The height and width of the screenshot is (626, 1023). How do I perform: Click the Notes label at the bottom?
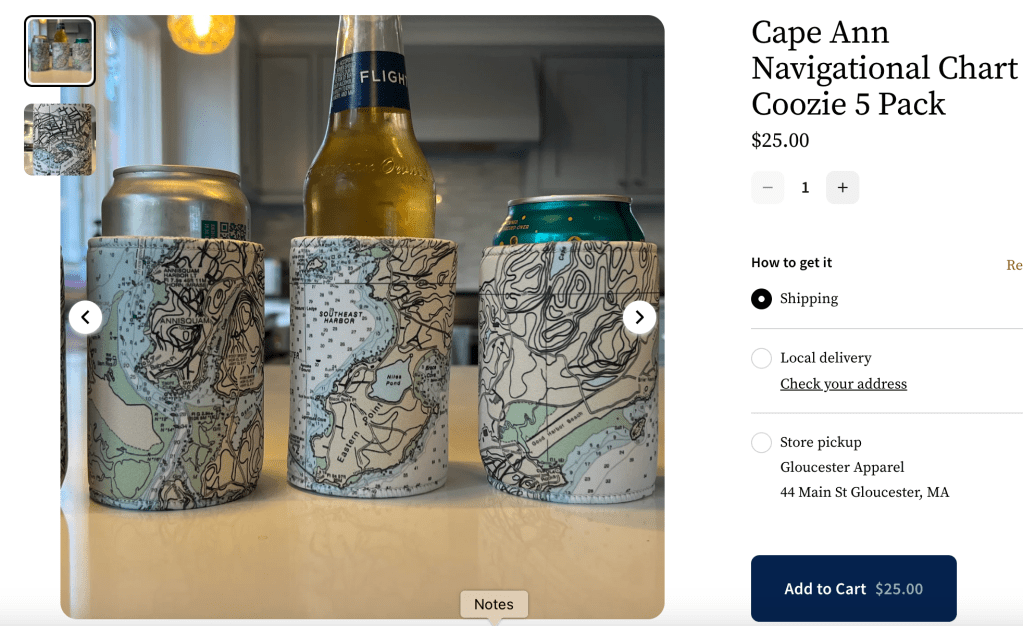tap(494, 604)
